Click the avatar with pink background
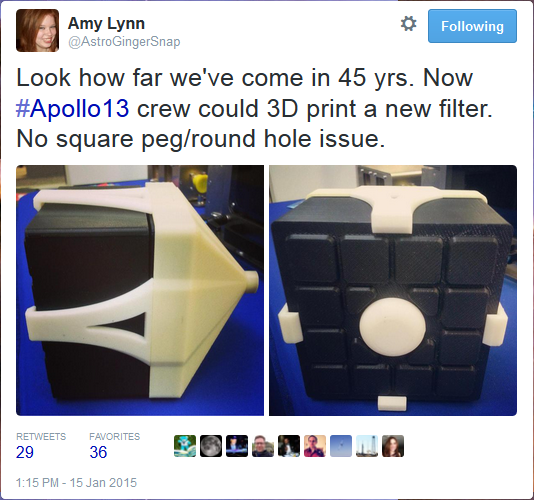Screen dimensions: 534x500 (315, 446)
